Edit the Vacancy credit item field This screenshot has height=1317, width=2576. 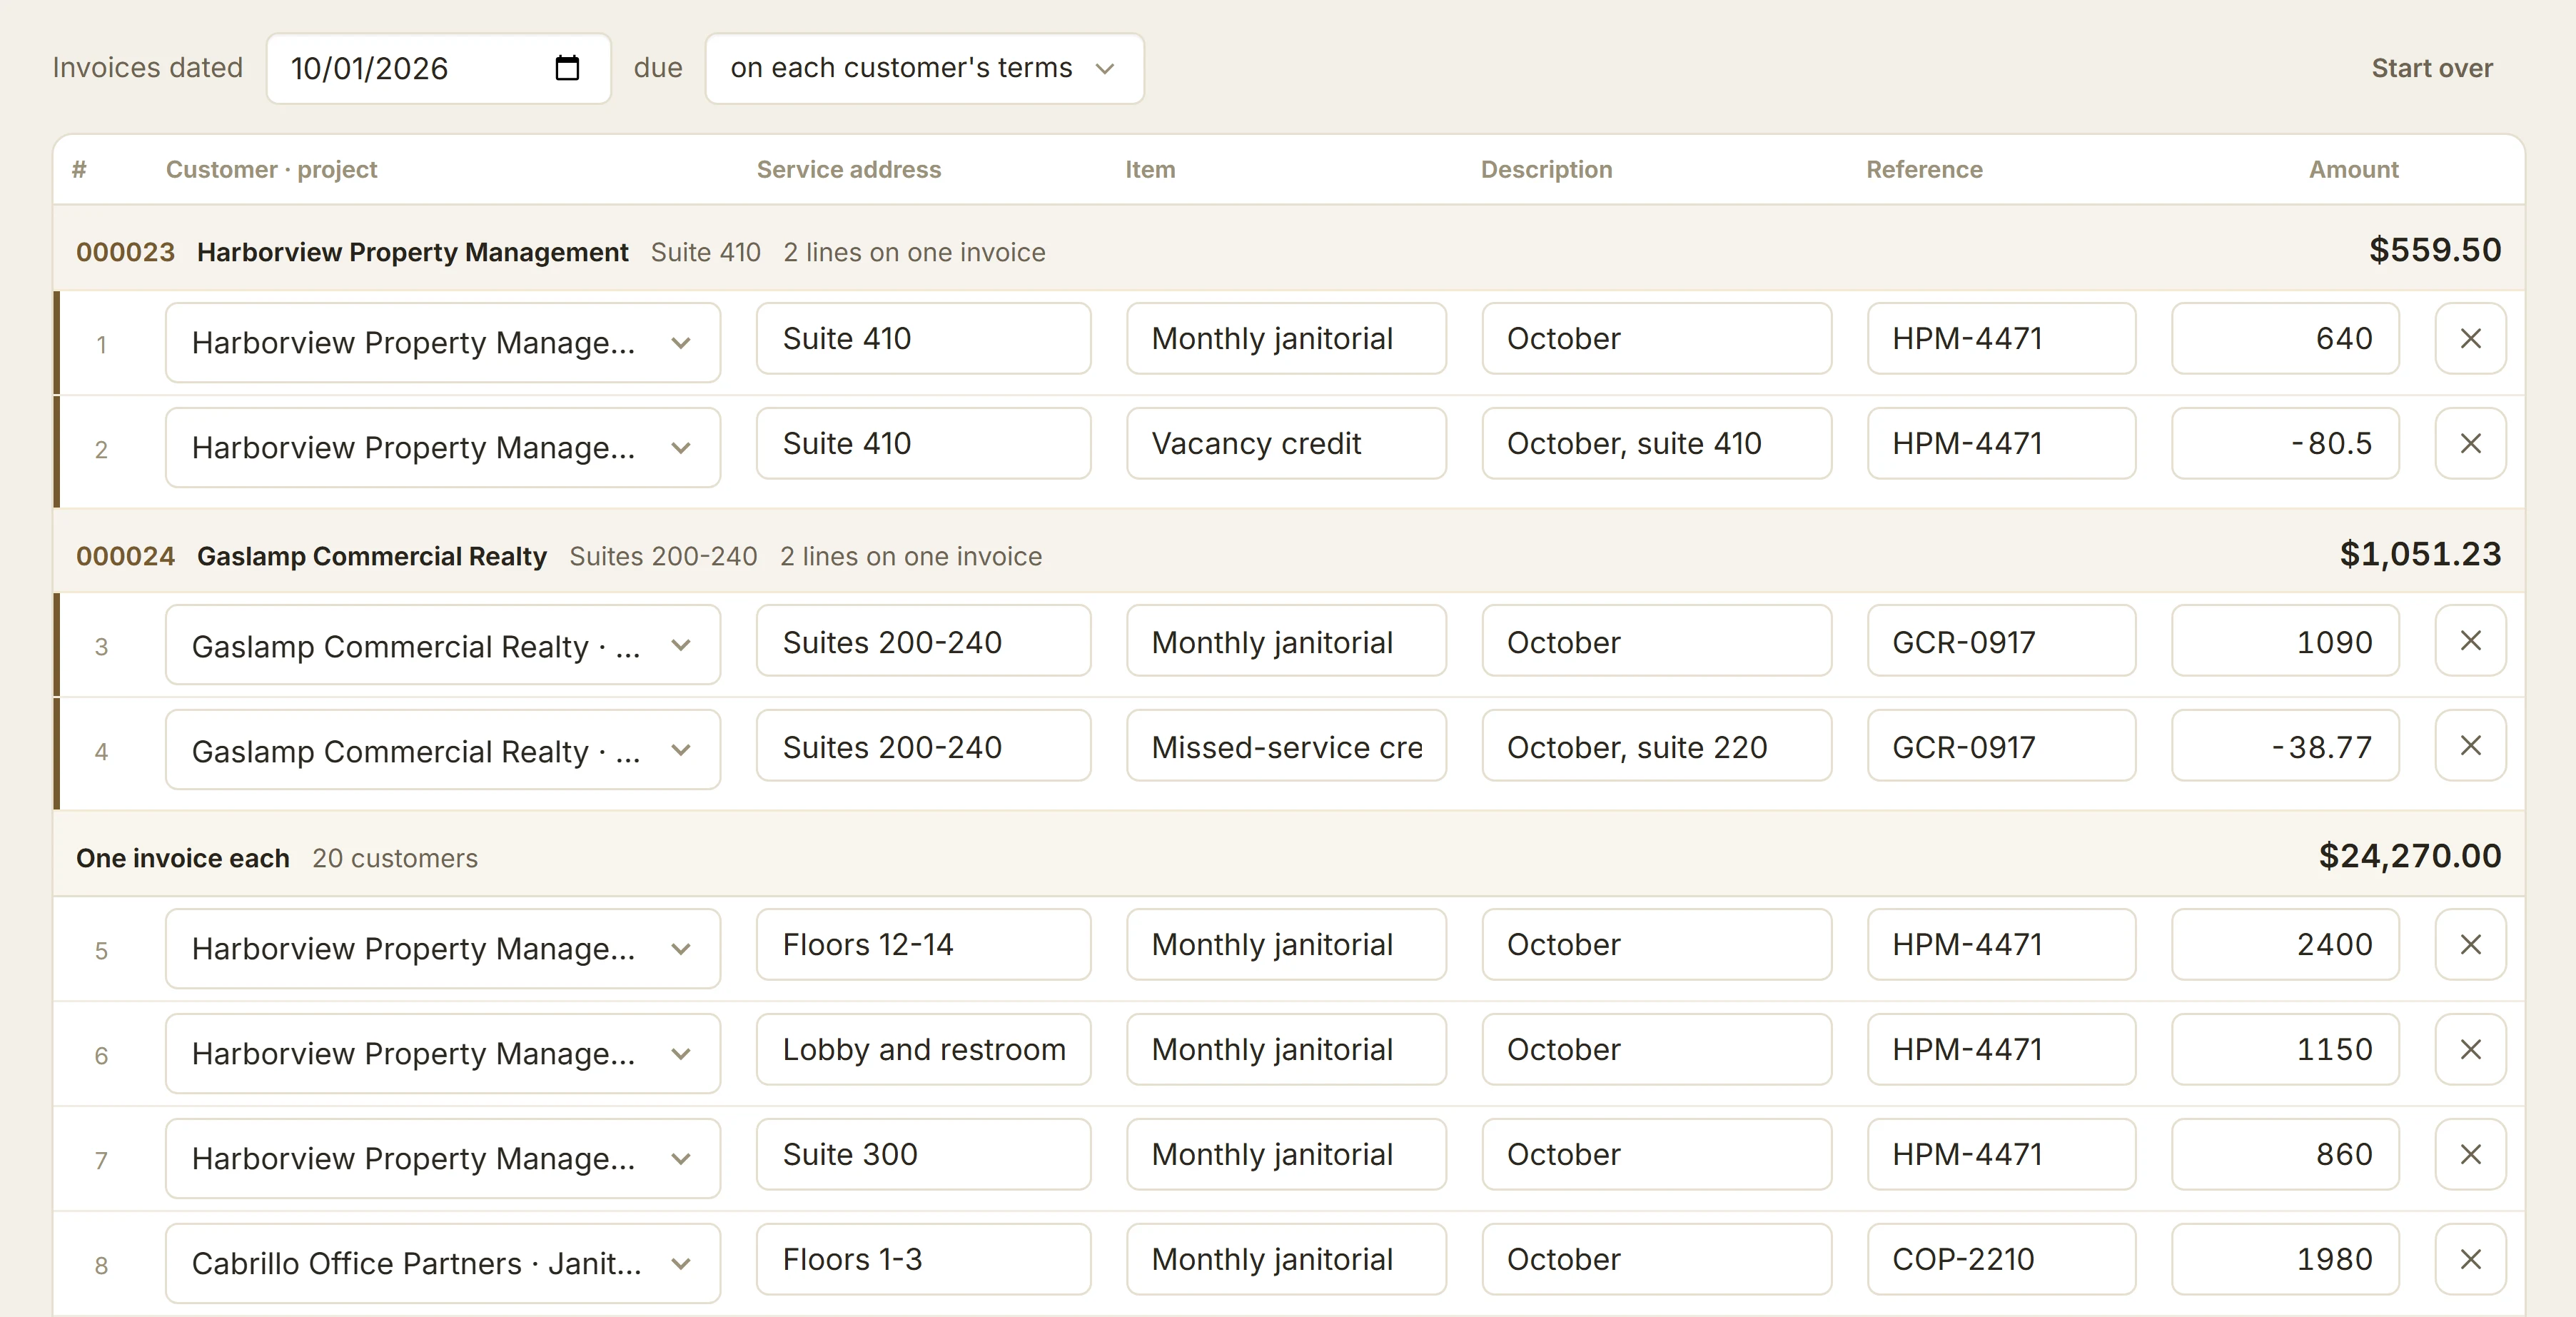(x=1286, y=443)
